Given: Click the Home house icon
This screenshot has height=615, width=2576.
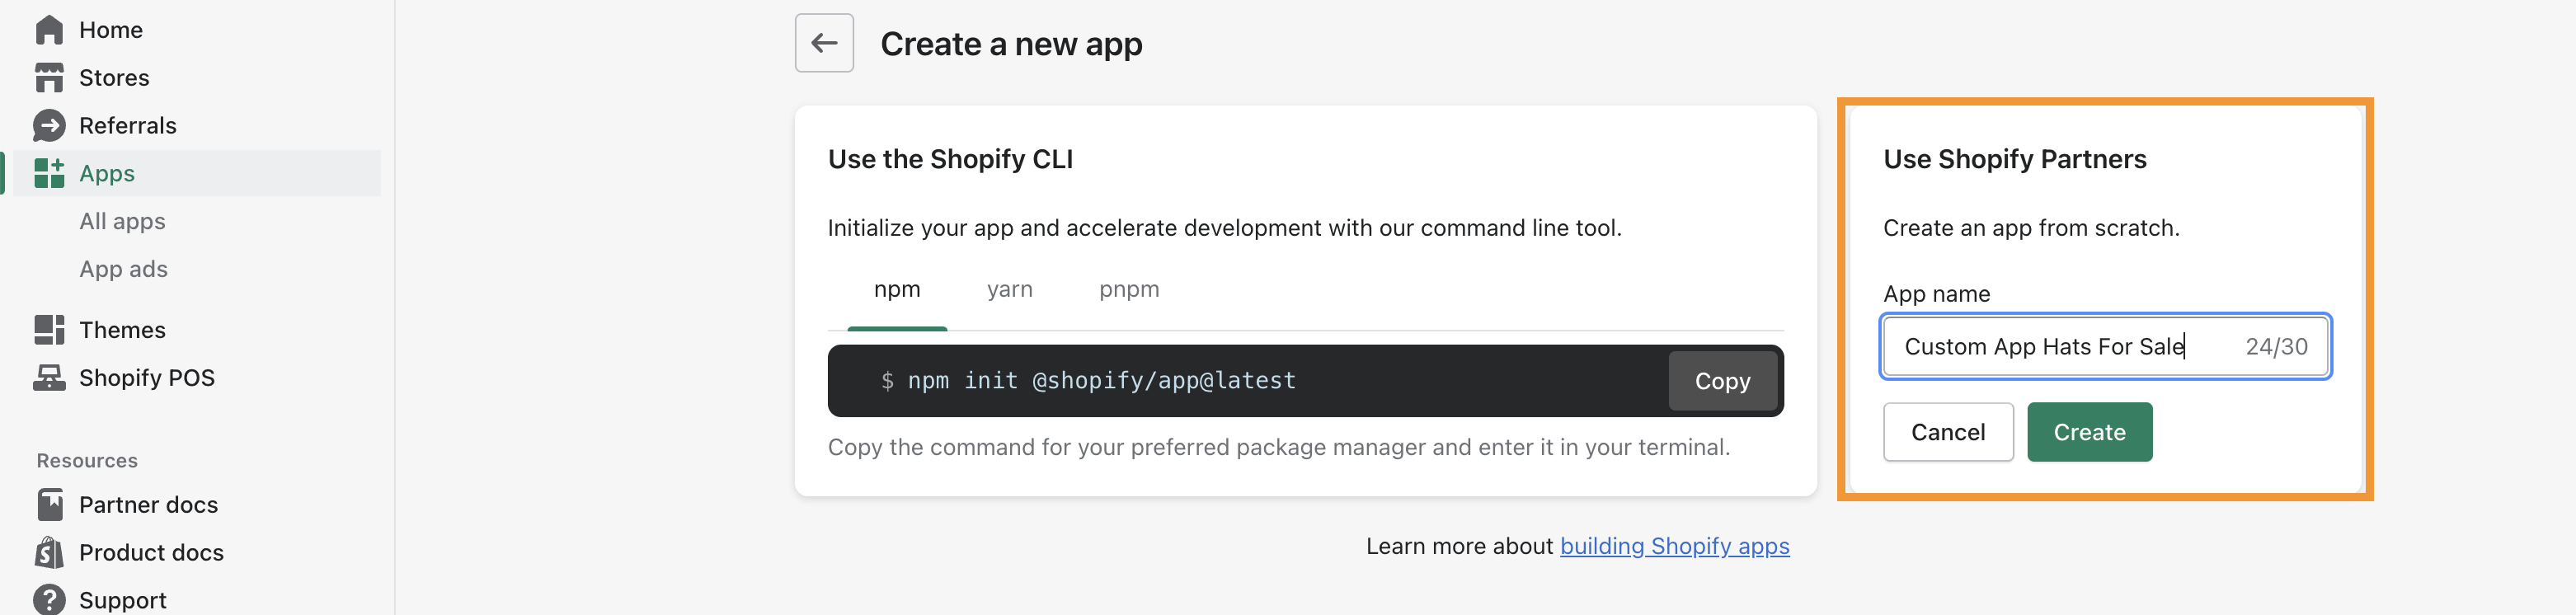Looking at the screenshot, I should (49, 30).
